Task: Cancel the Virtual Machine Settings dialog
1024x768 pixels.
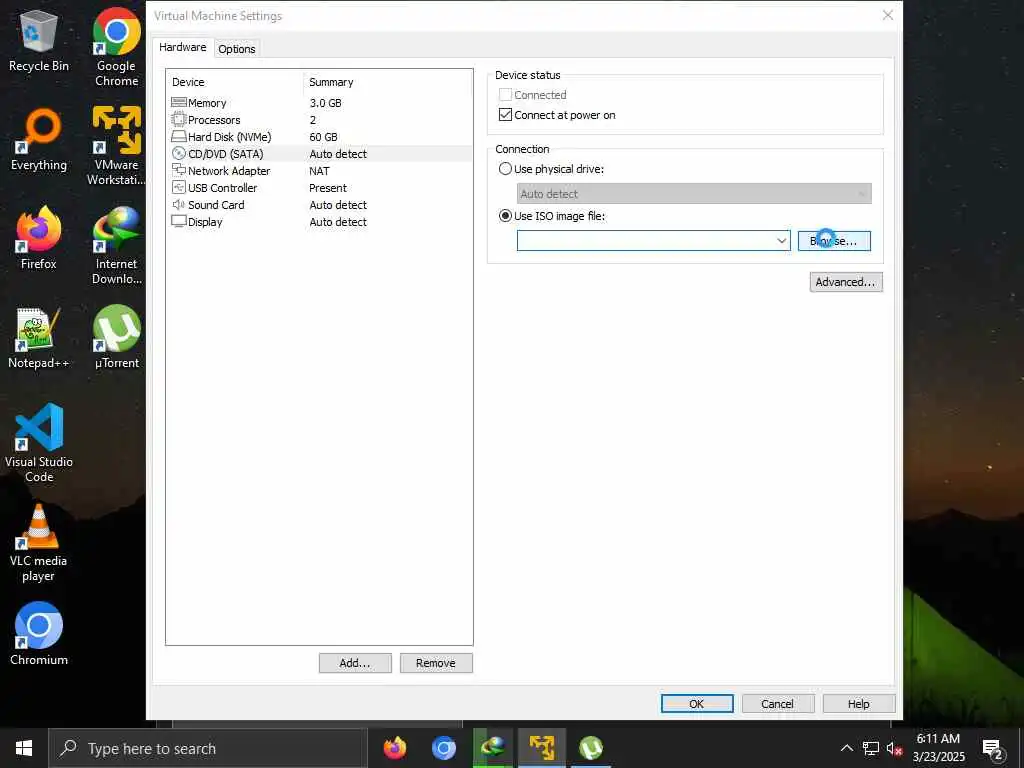Action: pyautogui.click(x=777, y=704)
